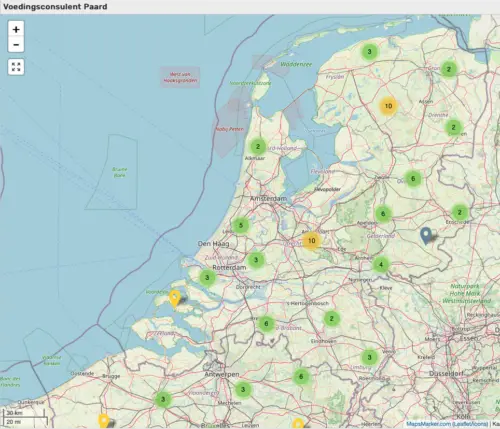The image size is (500, 429).
Task: Open the cluster of 2 at Enschede
Action: pyautogui.click(x=460, y=212)
